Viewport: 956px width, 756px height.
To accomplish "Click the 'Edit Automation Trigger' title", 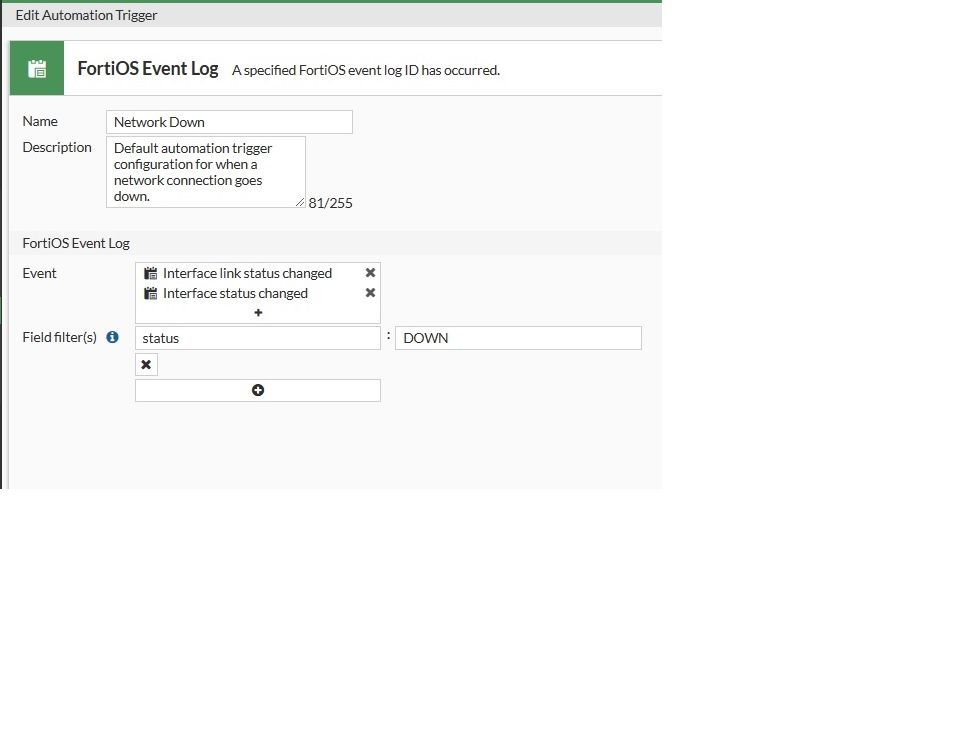I will pyautogui.click(x=87, y=15).
